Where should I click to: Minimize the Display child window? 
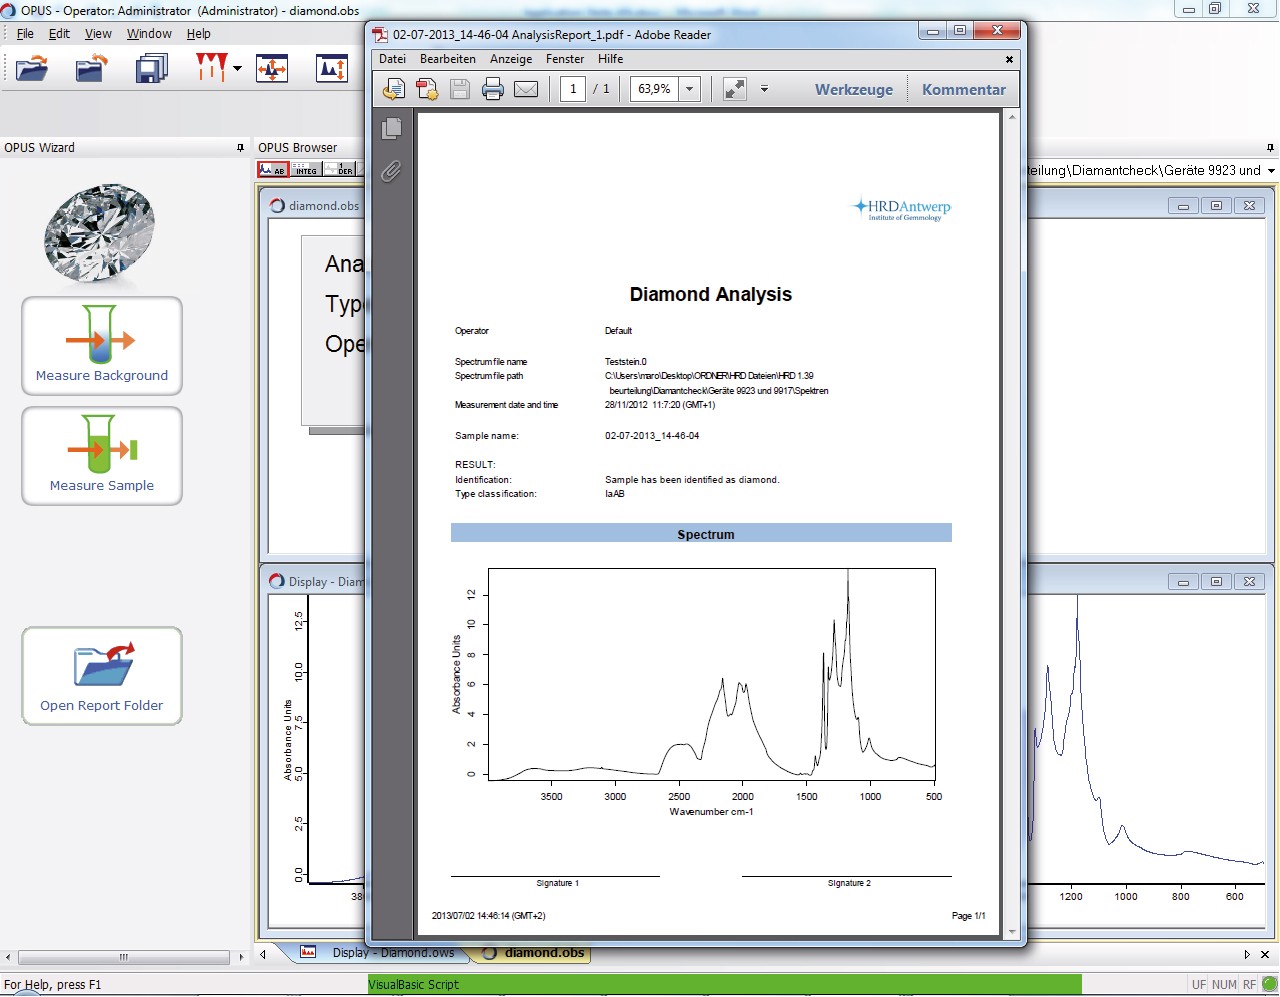pos(1183,581)
